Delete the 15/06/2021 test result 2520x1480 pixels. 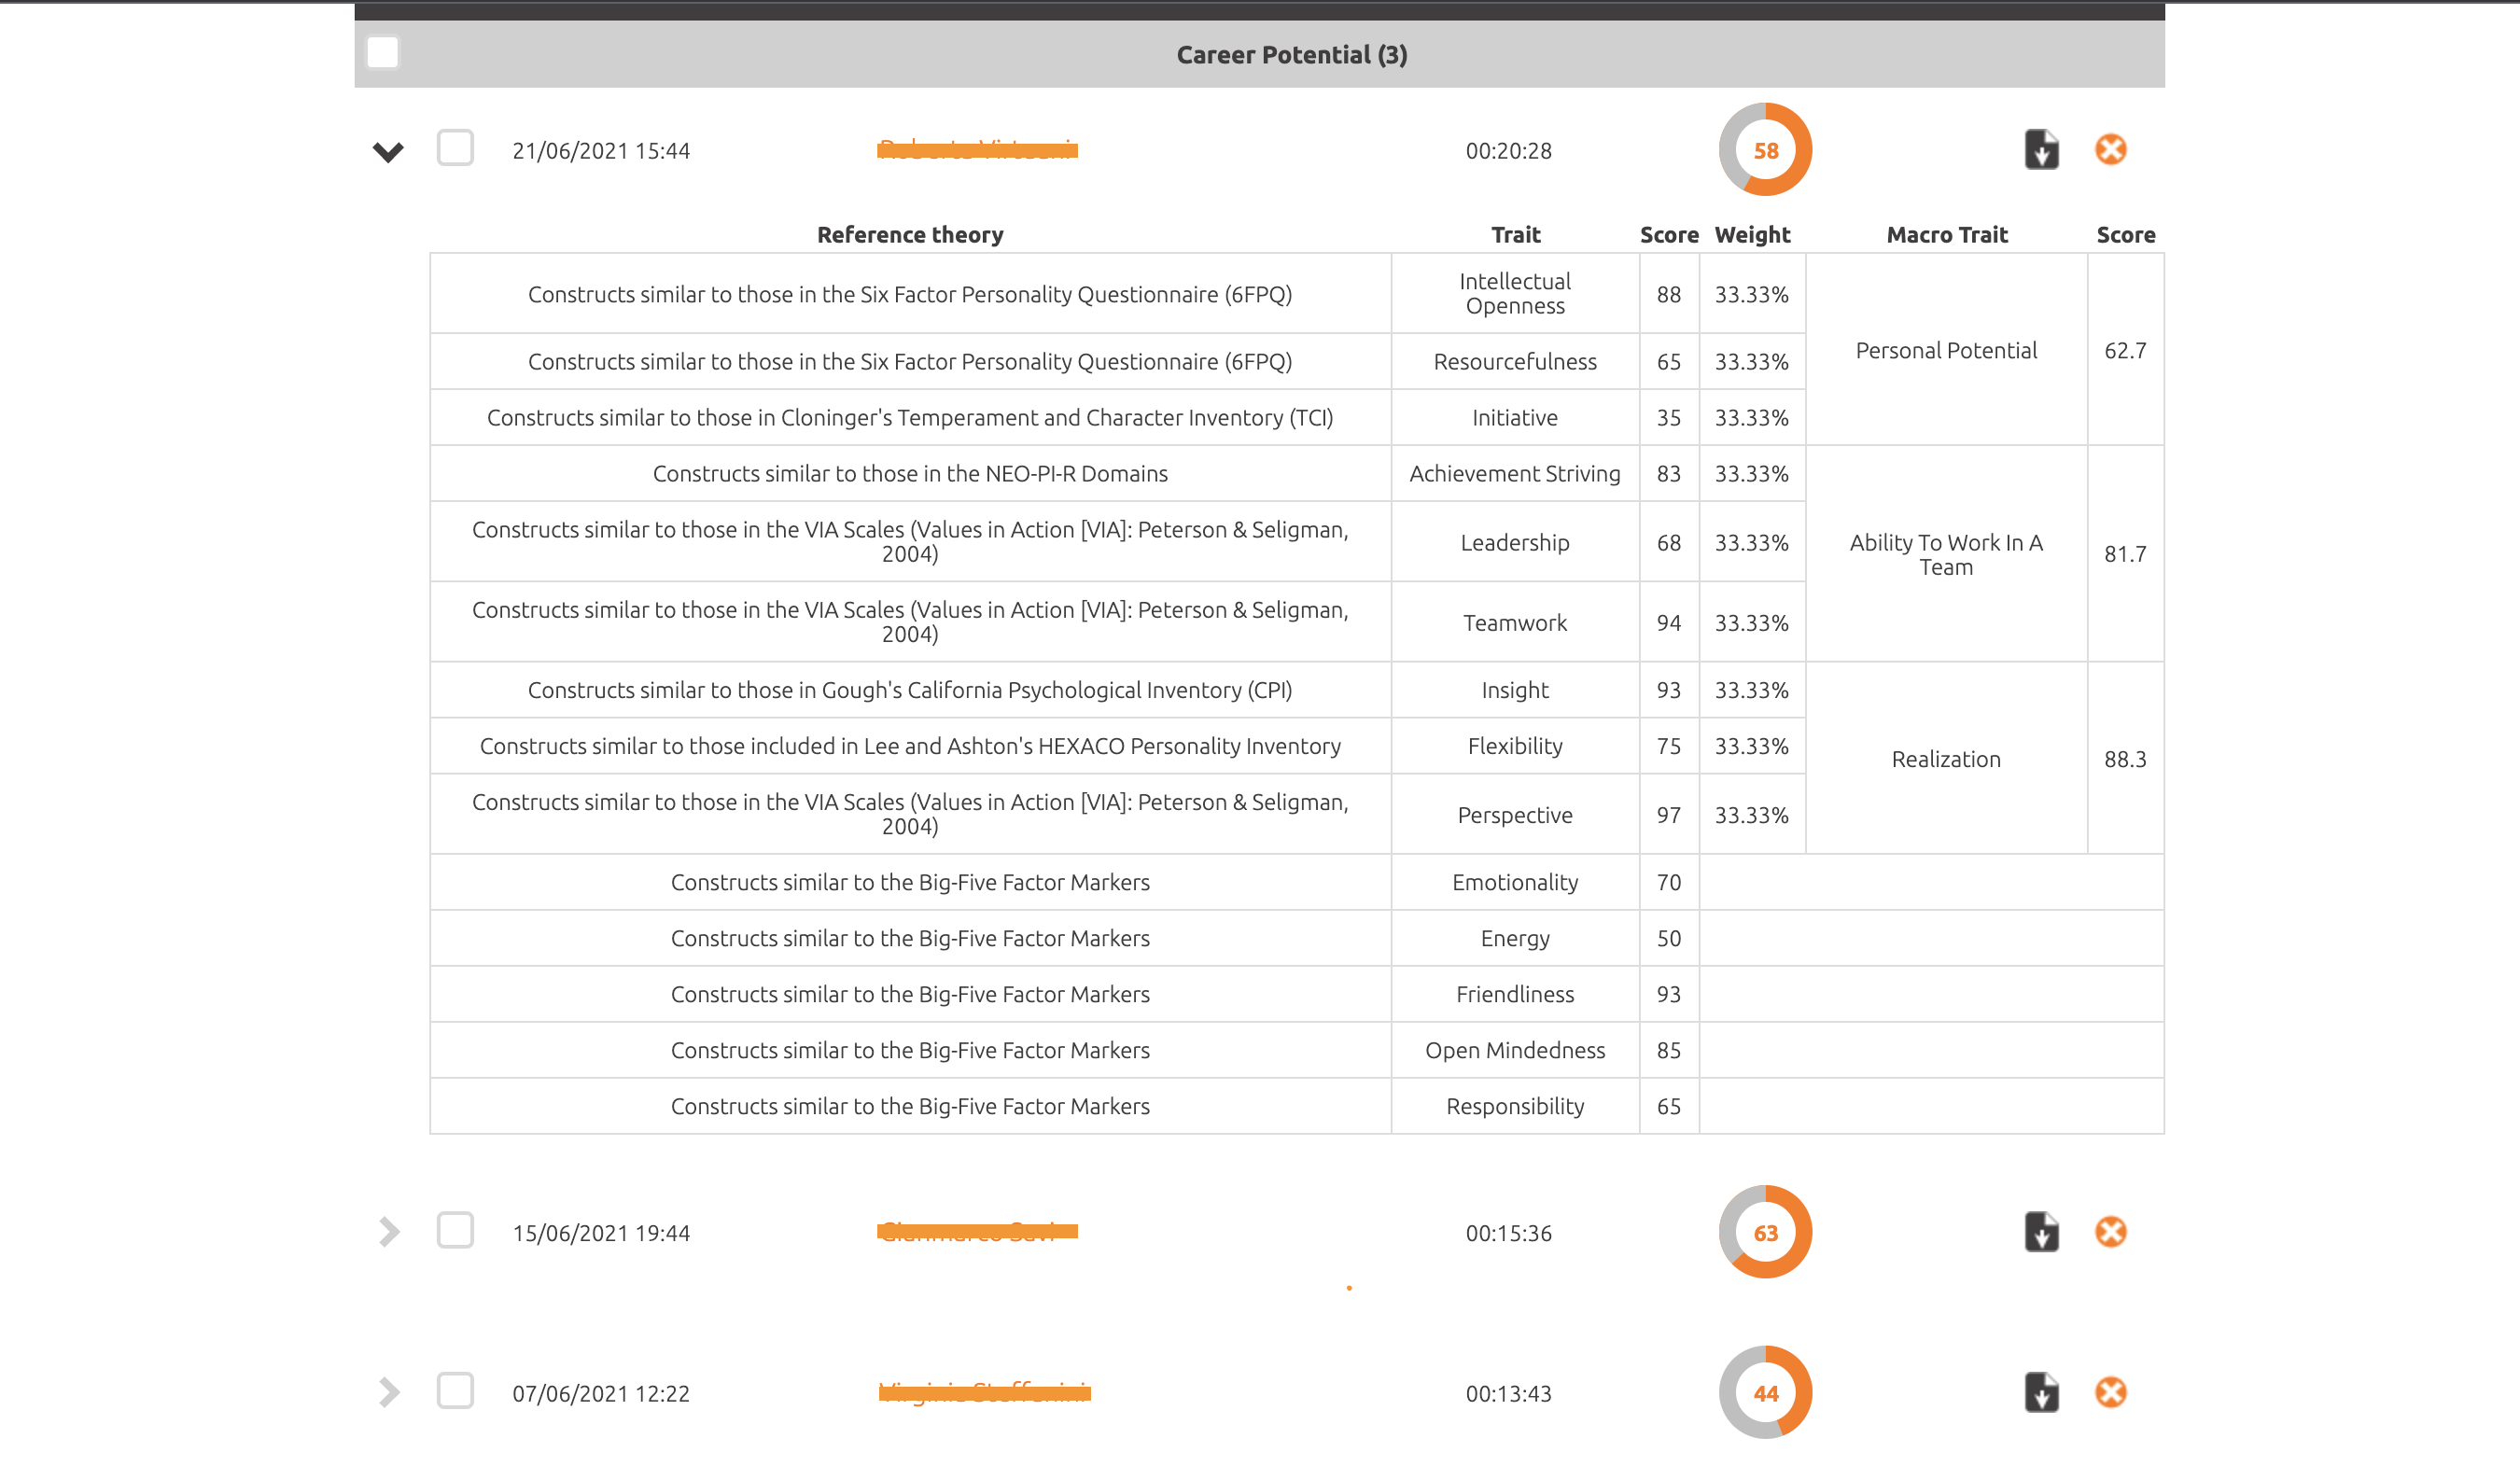(x=2111, y=1232)
